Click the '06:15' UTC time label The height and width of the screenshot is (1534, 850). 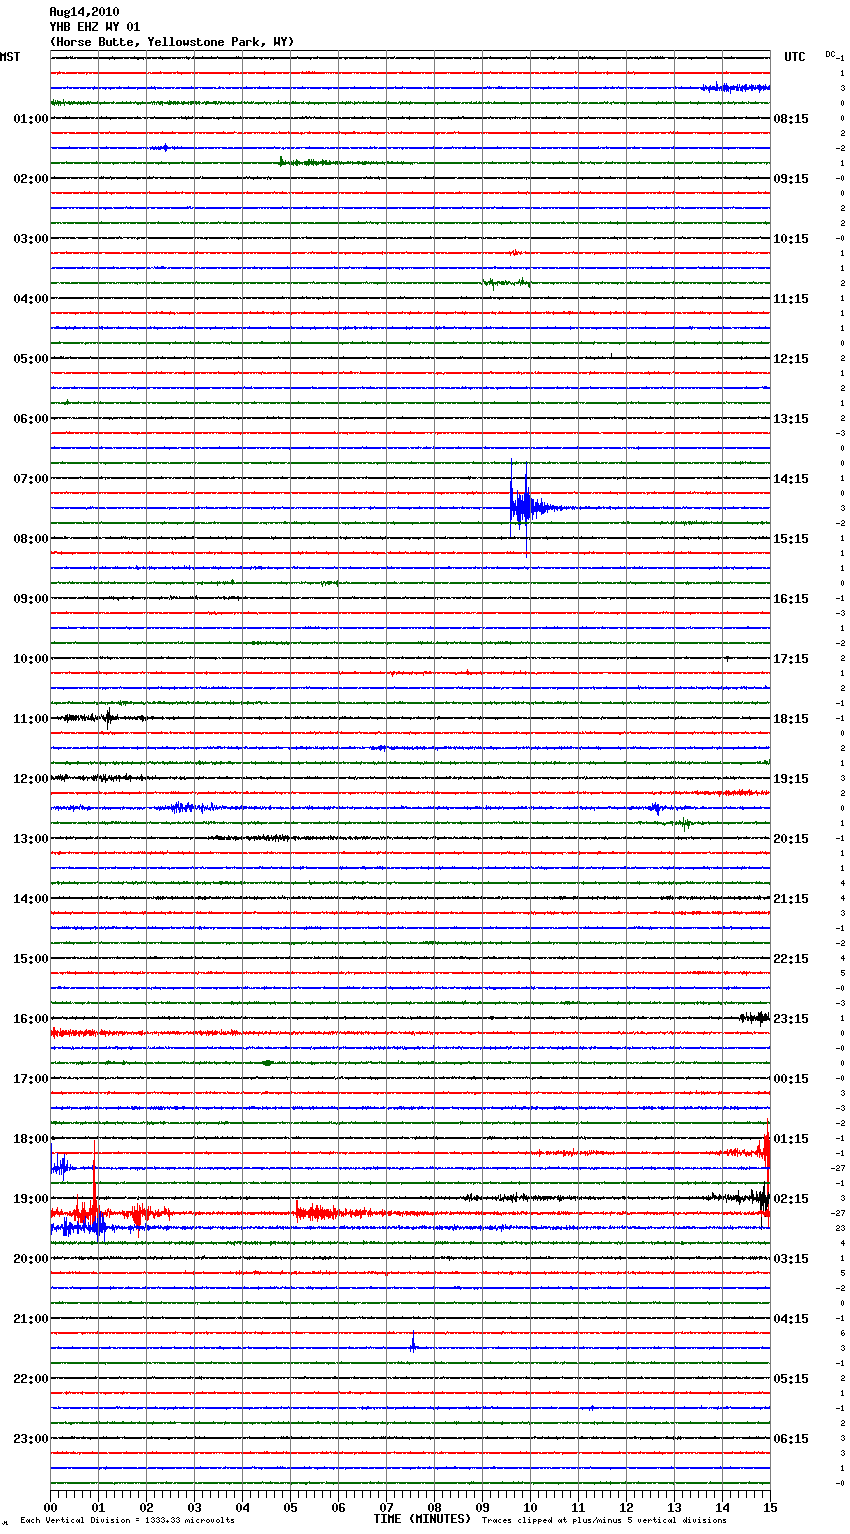pyautogui.click(x=791, y=1439)
